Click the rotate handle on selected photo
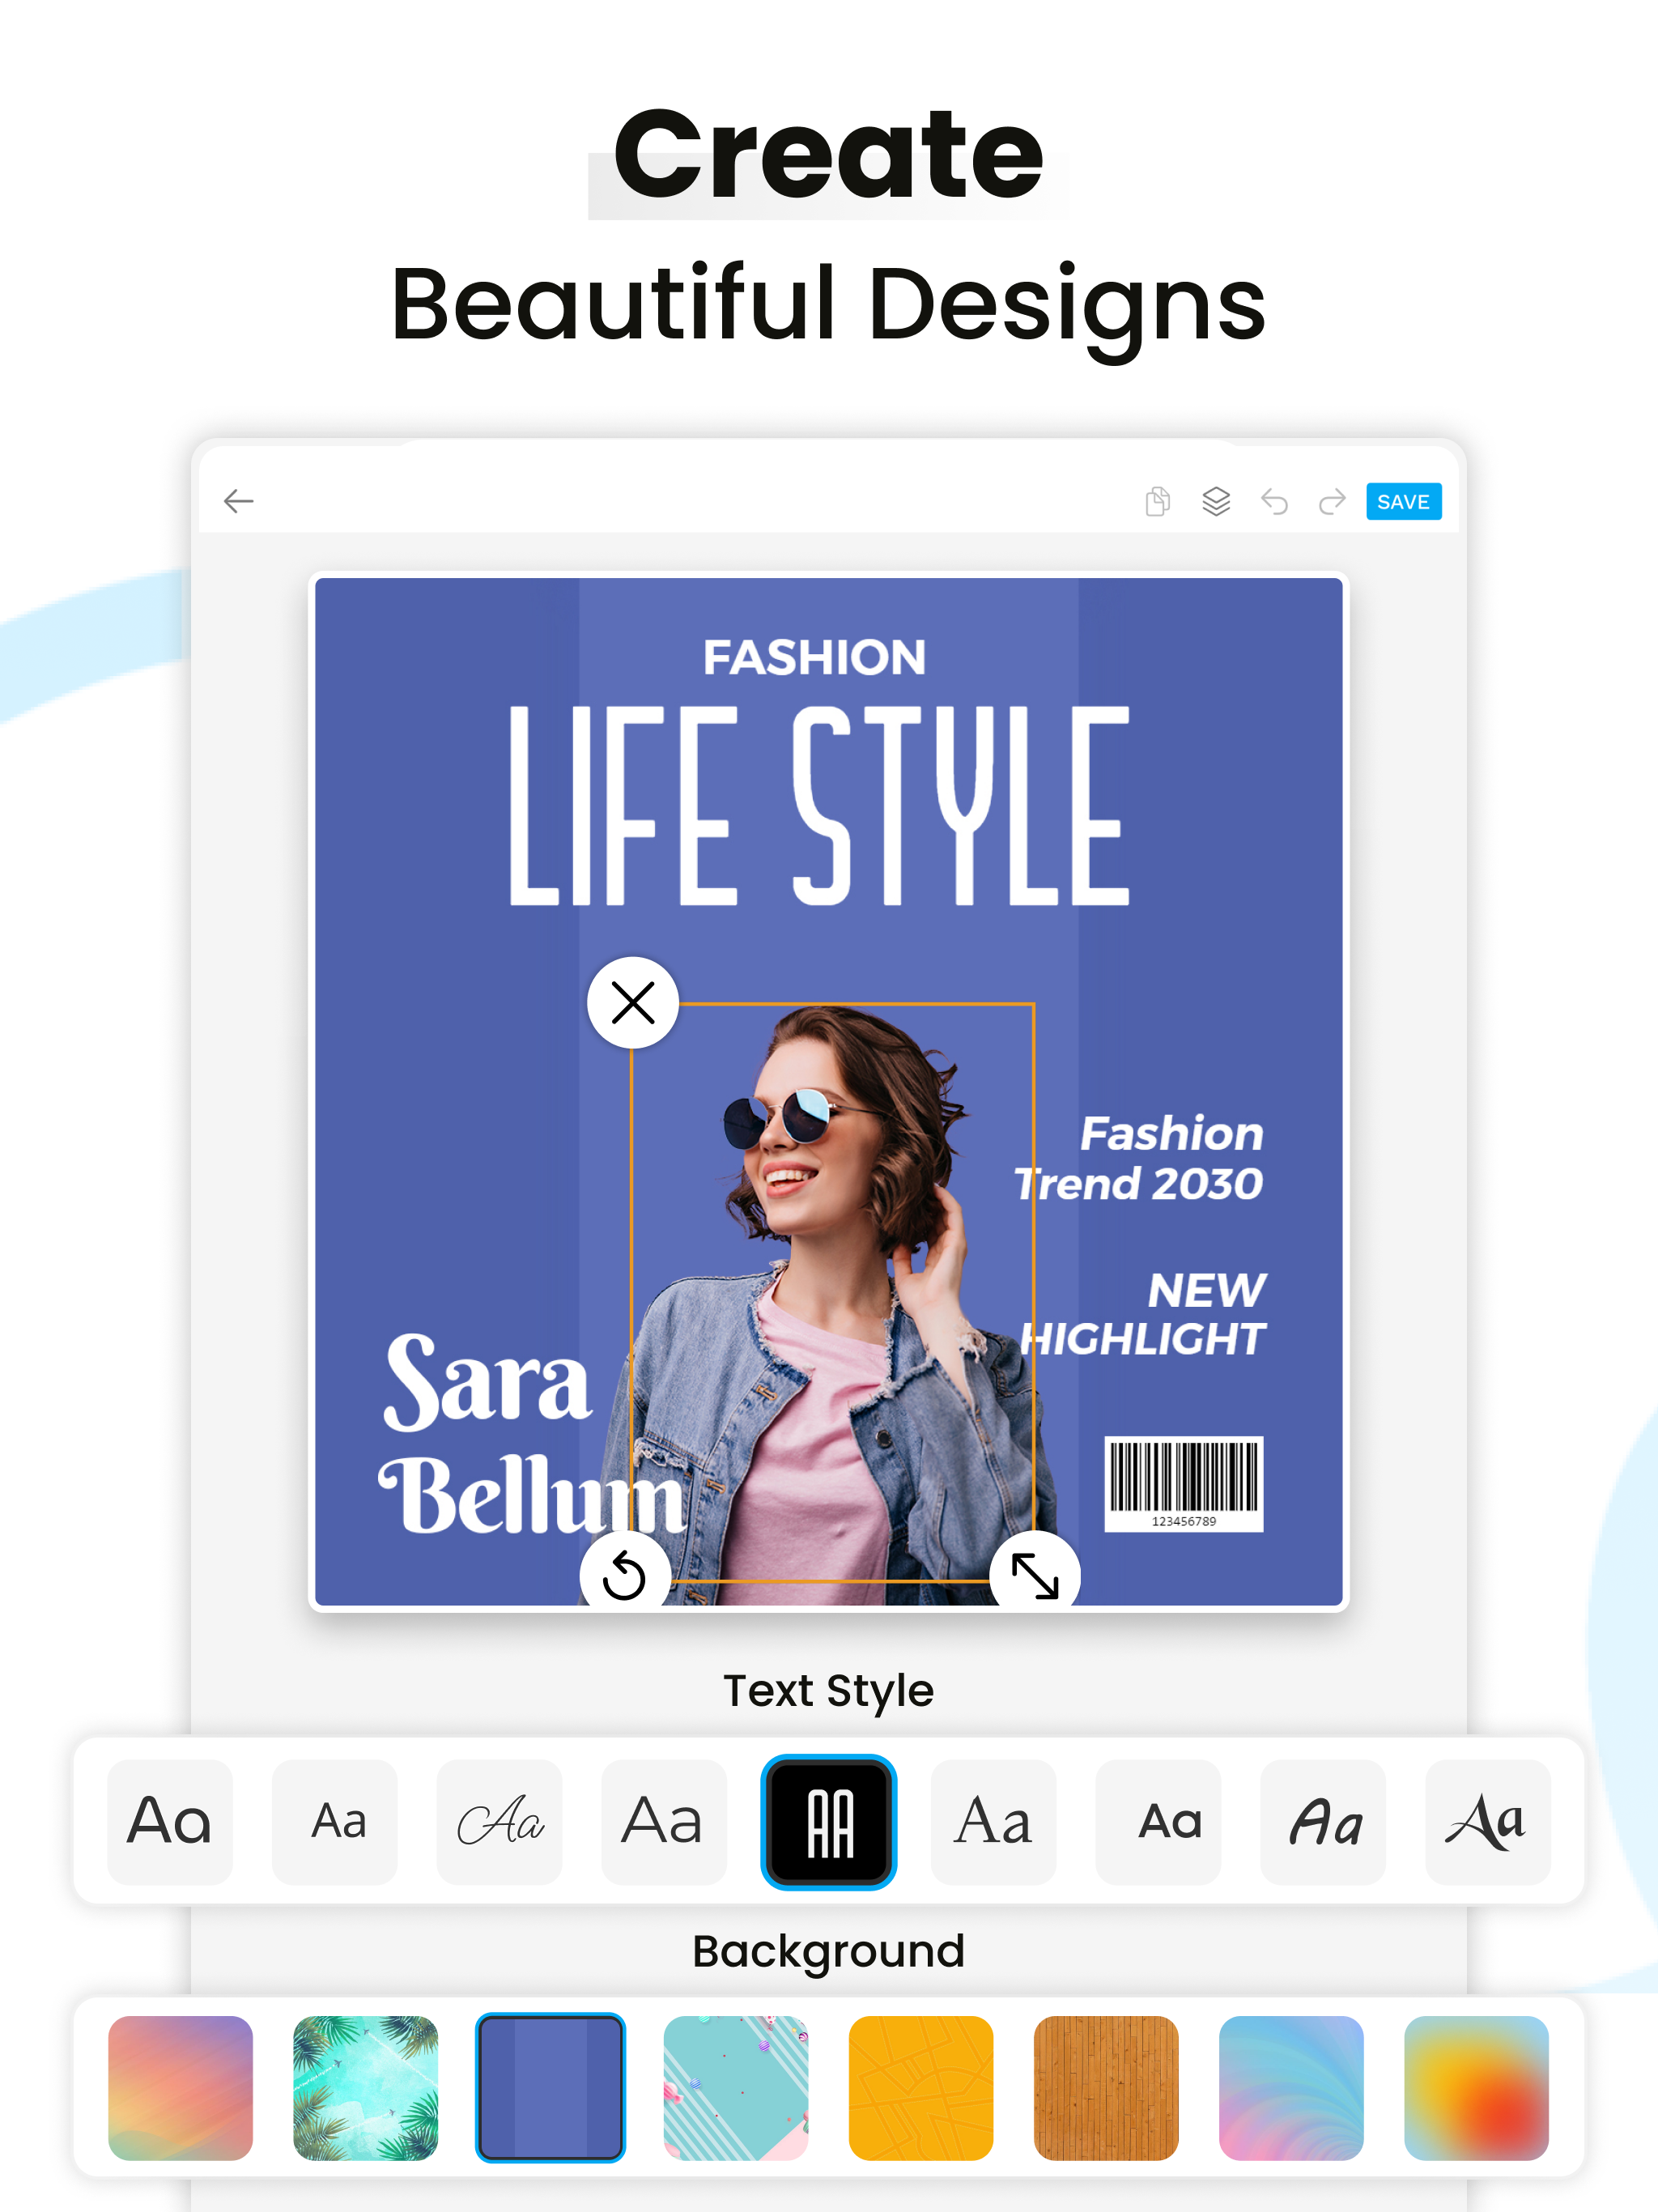Screen dimensions: 1658x2212 [x=624, y=1575]
